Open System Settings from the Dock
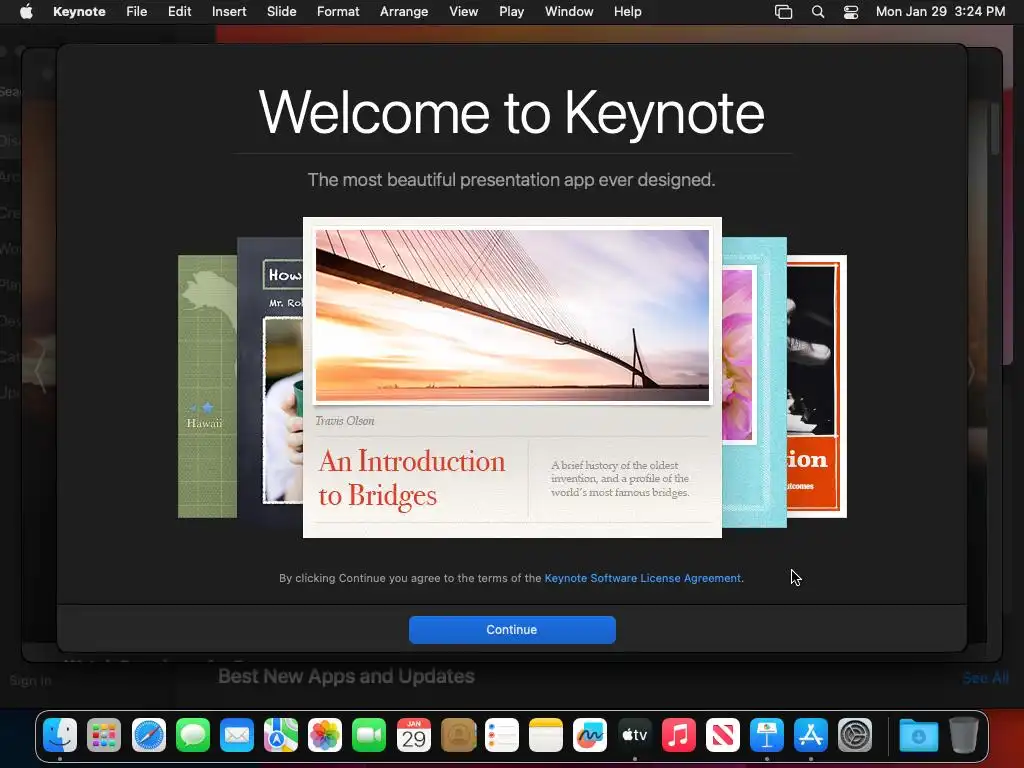The height and width of the screenshot is (768, 1024). tap(855, 735)
